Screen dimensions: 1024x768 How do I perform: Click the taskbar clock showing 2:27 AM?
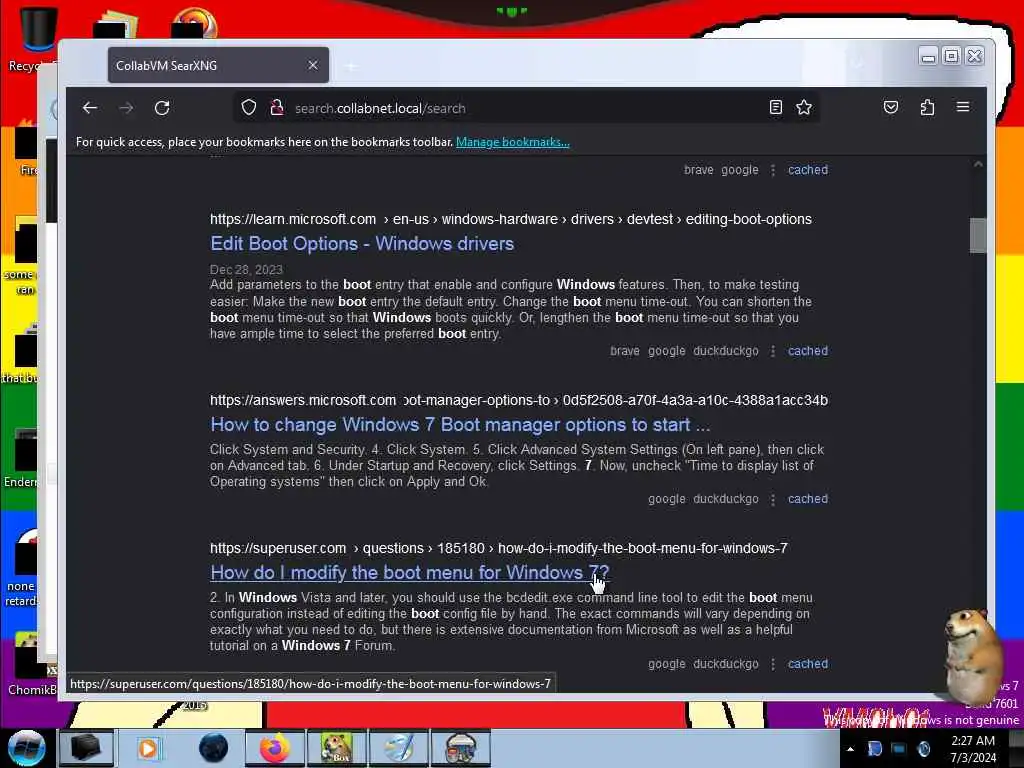point(973,749)
